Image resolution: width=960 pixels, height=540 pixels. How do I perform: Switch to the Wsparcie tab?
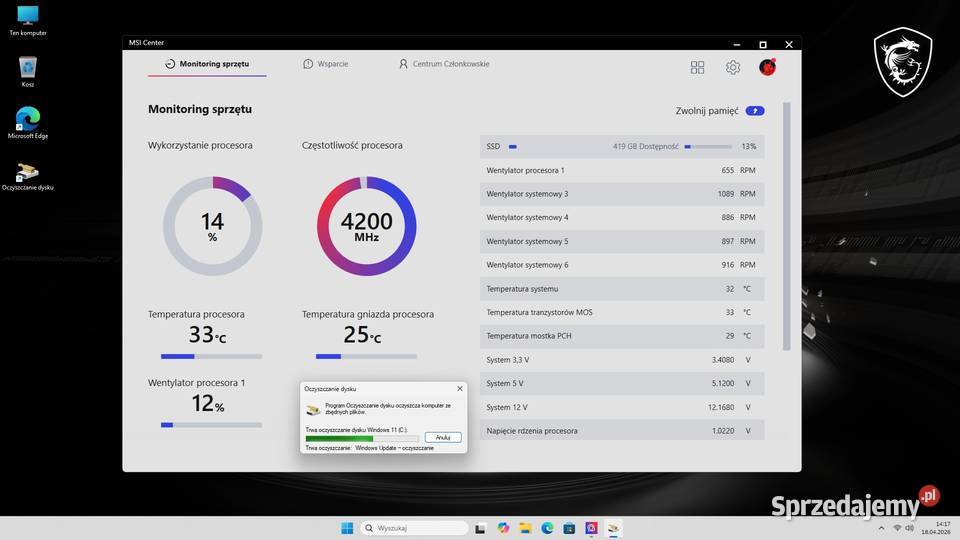coord(326,64)
